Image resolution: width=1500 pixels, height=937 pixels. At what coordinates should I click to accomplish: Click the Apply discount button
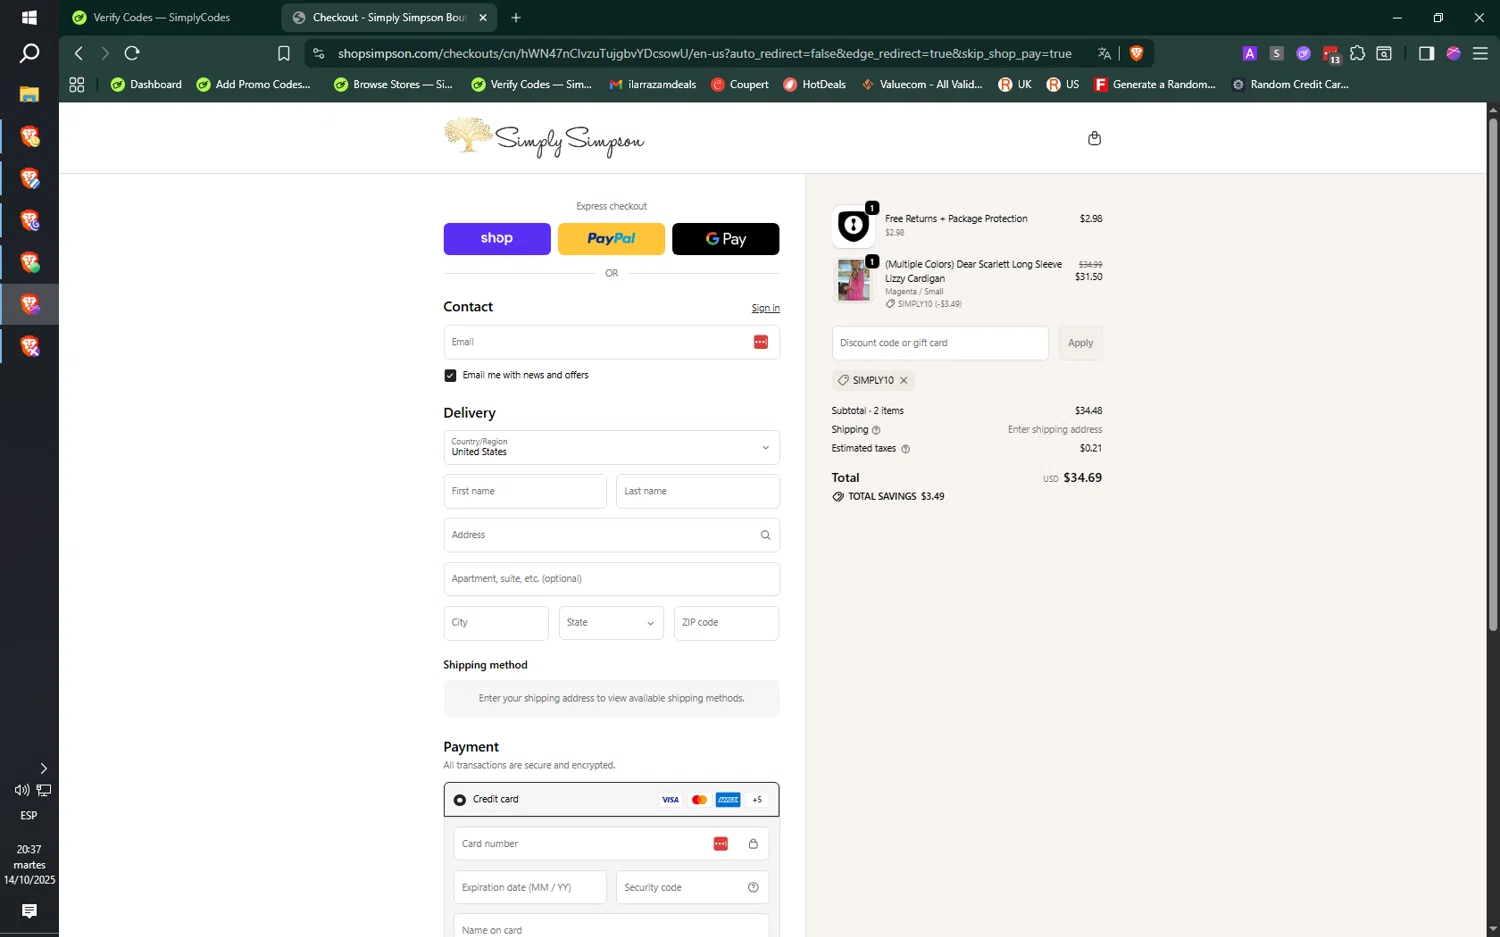[1080, 343]
